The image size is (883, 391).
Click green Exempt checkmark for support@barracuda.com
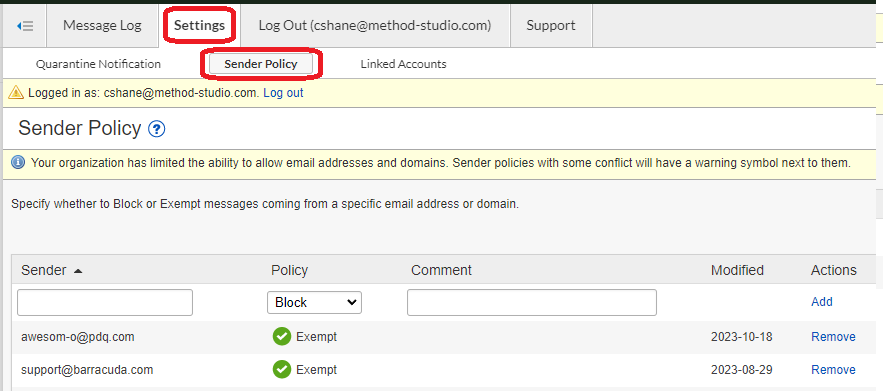pos(281,370)
